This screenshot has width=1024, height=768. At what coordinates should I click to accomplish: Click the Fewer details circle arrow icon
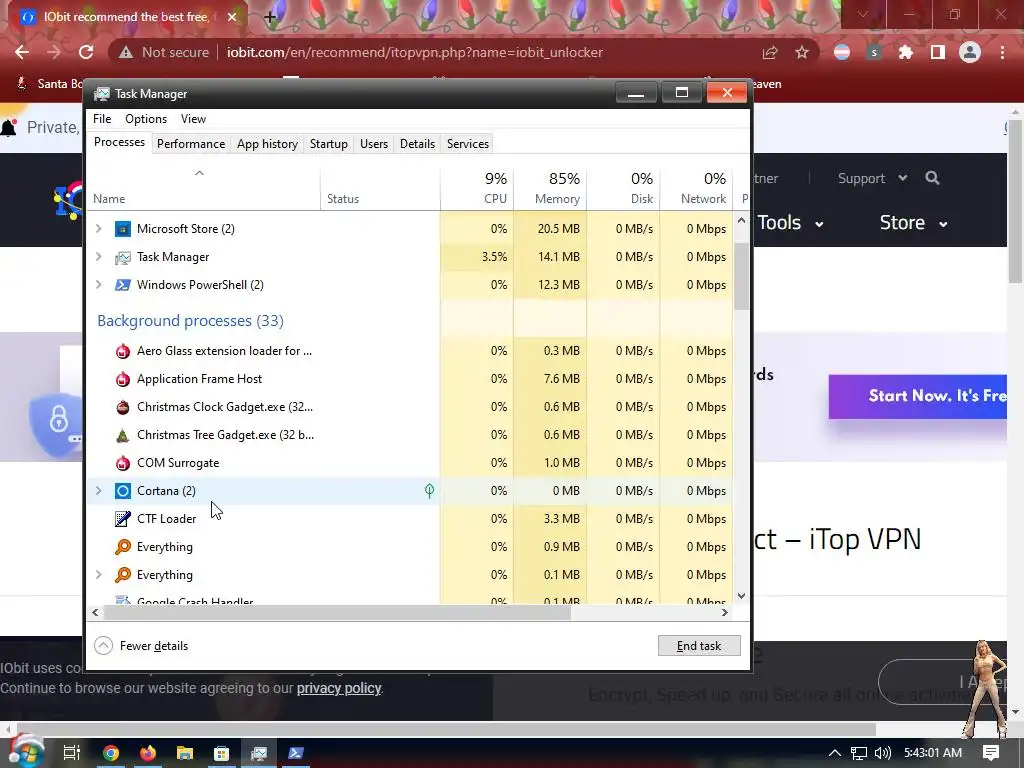[103, 646]
